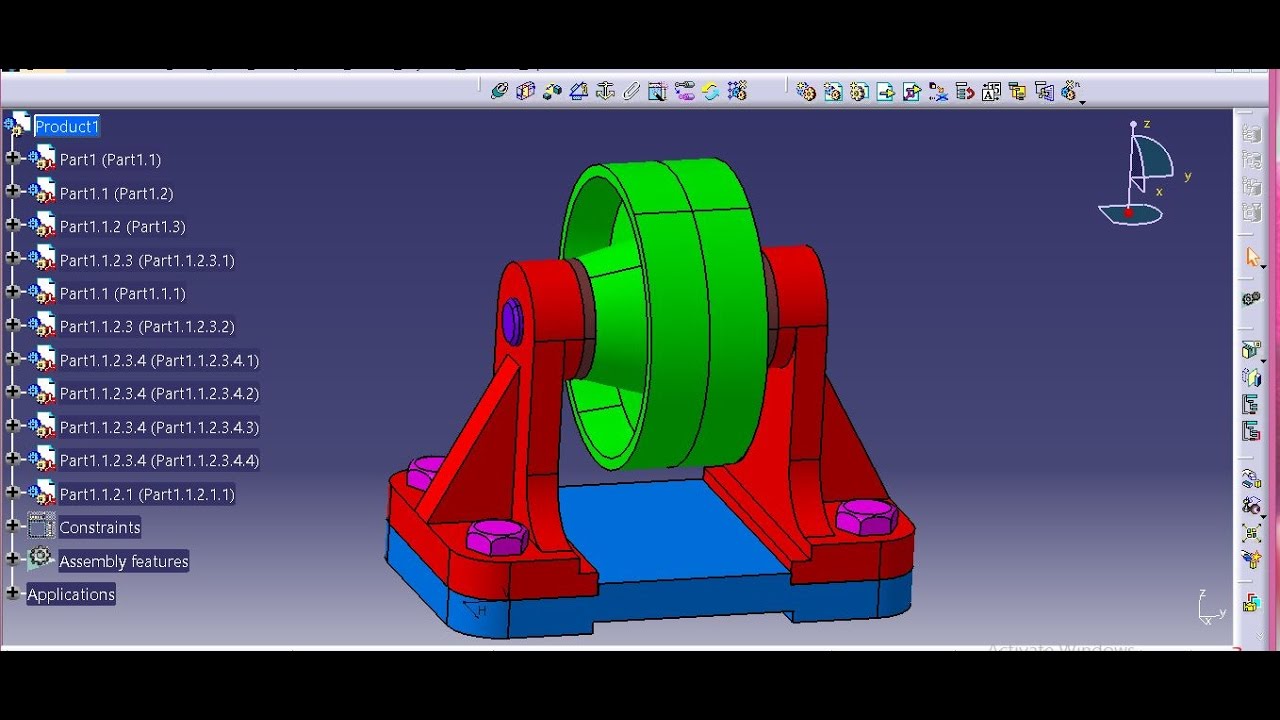Viewport: 1280px width, 720px height.
Task: Select the Product1 root node
Action: point(67,126)
